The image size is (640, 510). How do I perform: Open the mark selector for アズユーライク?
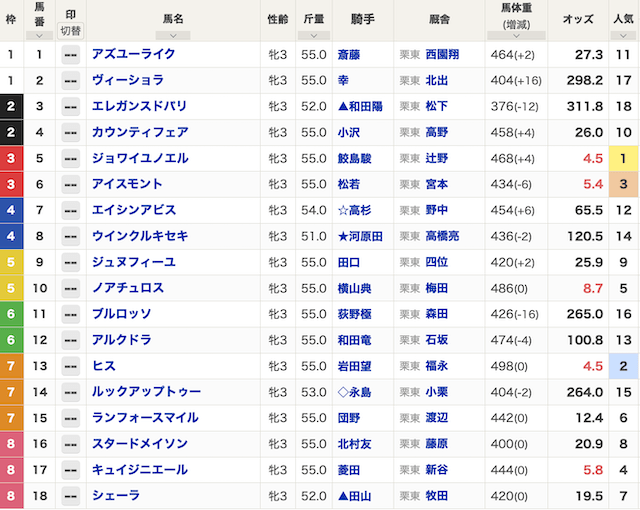coord(70,55)
